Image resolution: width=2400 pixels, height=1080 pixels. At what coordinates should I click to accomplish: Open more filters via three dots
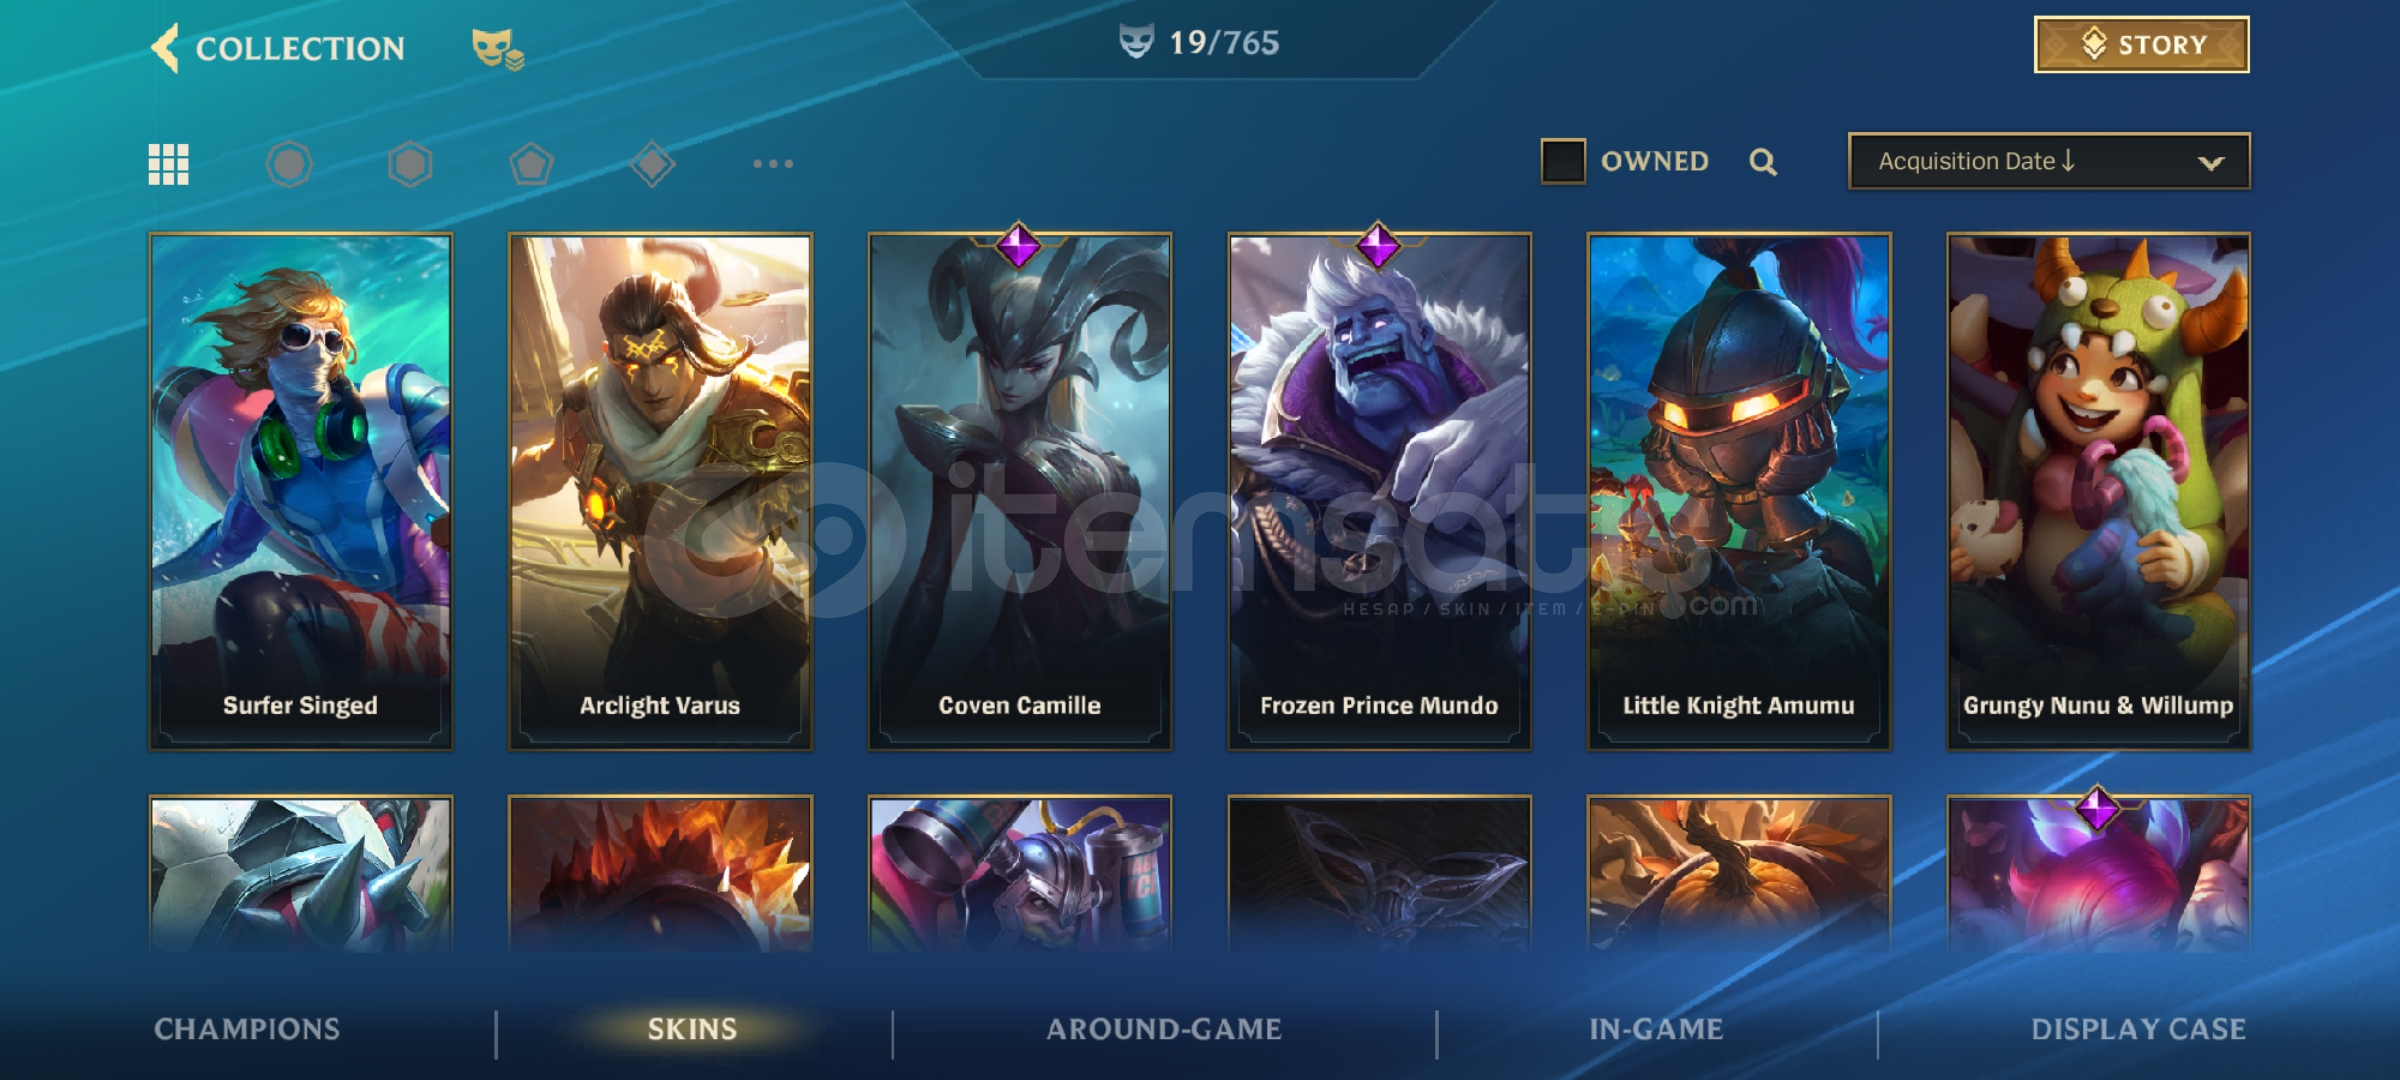tap(773, 163)
